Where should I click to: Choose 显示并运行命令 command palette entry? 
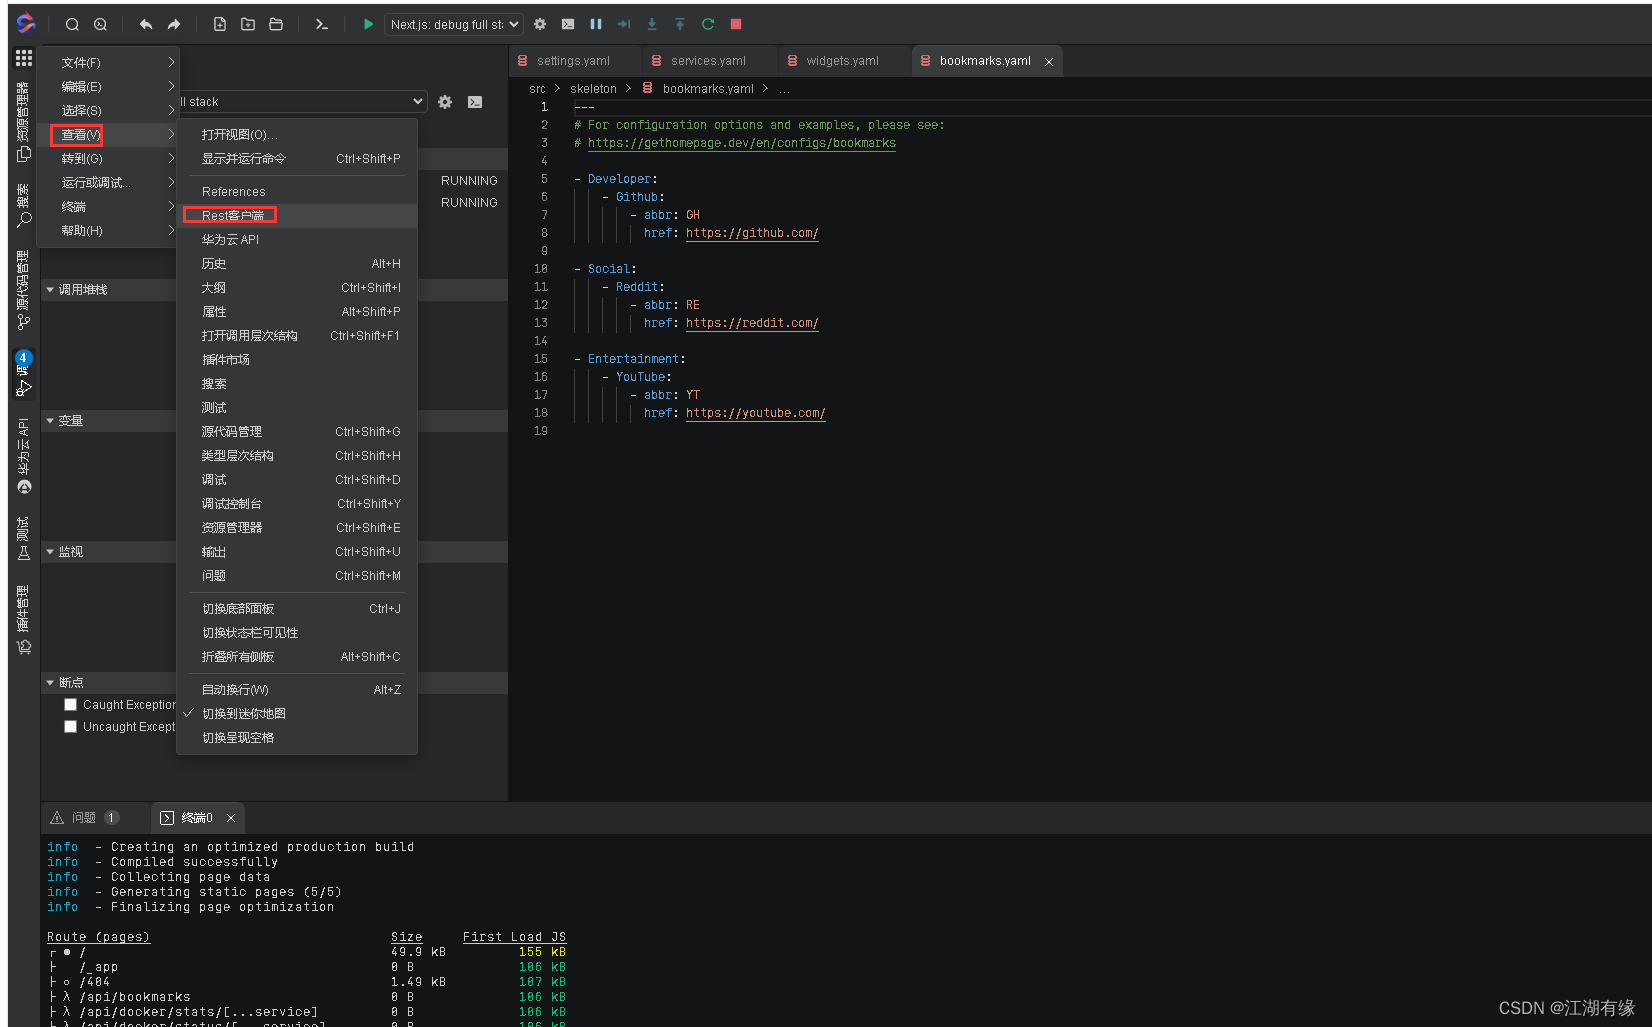point(297,158)
